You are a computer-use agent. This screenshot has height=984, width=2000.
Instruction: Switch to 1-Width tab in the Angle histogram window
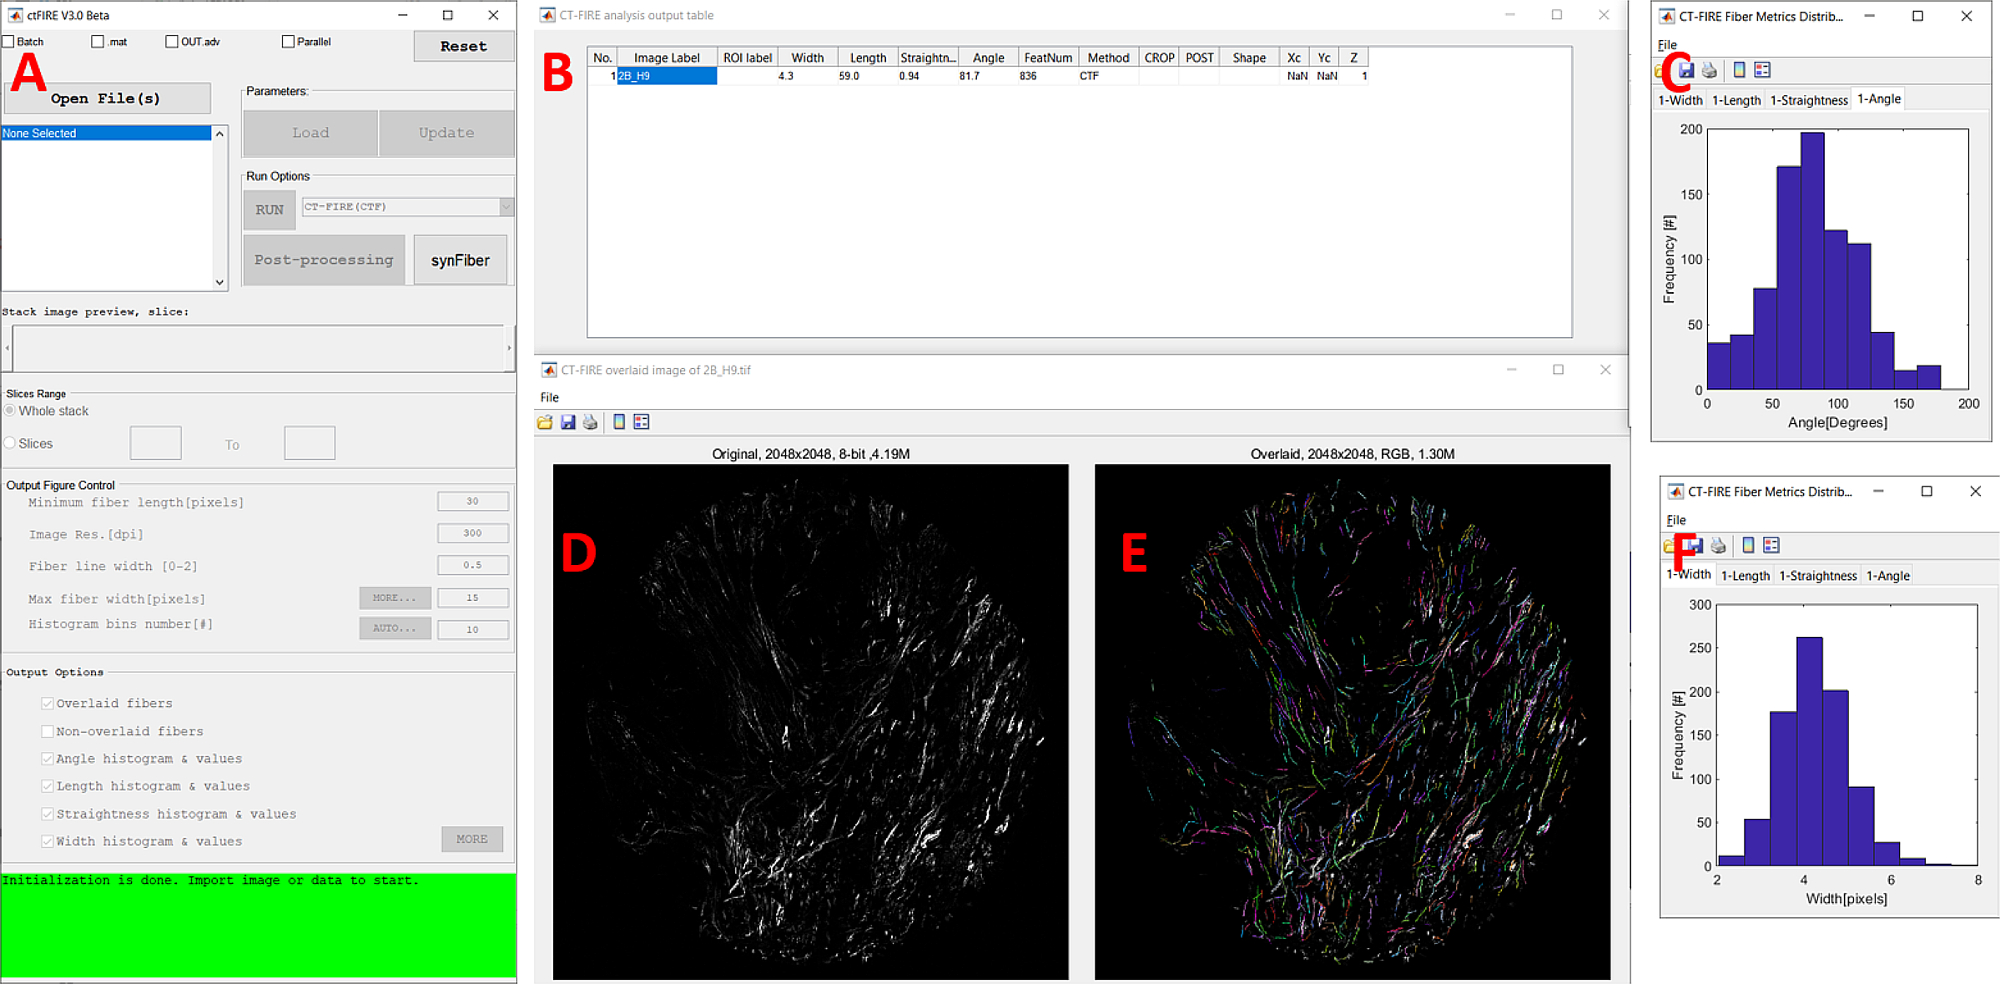click(1680, 100)
